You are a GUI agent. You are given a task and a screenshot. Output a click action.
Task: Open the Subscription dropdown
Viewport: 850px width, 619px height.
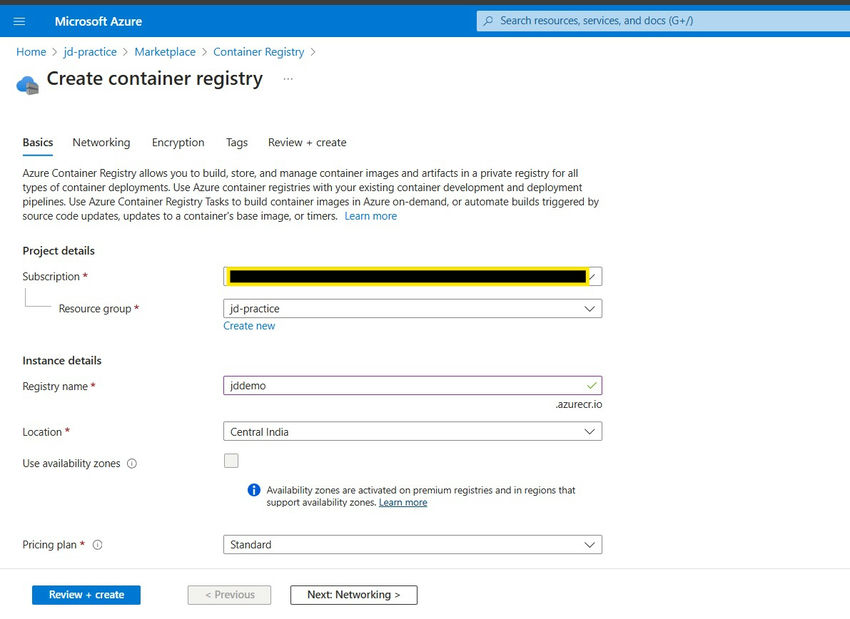(x=413, y=276)
